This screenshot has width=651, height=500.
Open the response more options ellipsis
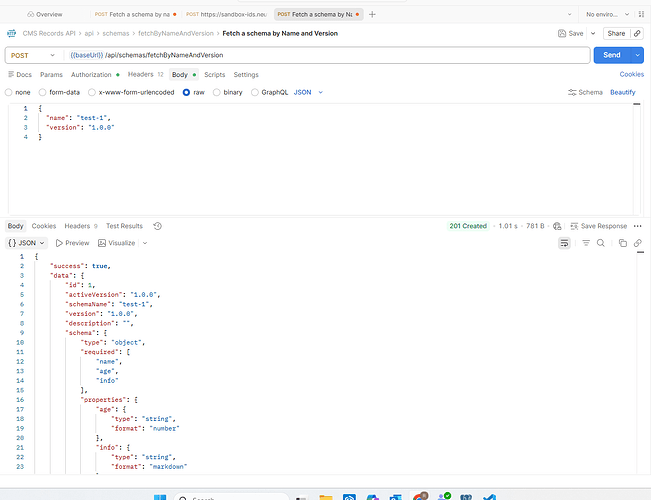638,226
